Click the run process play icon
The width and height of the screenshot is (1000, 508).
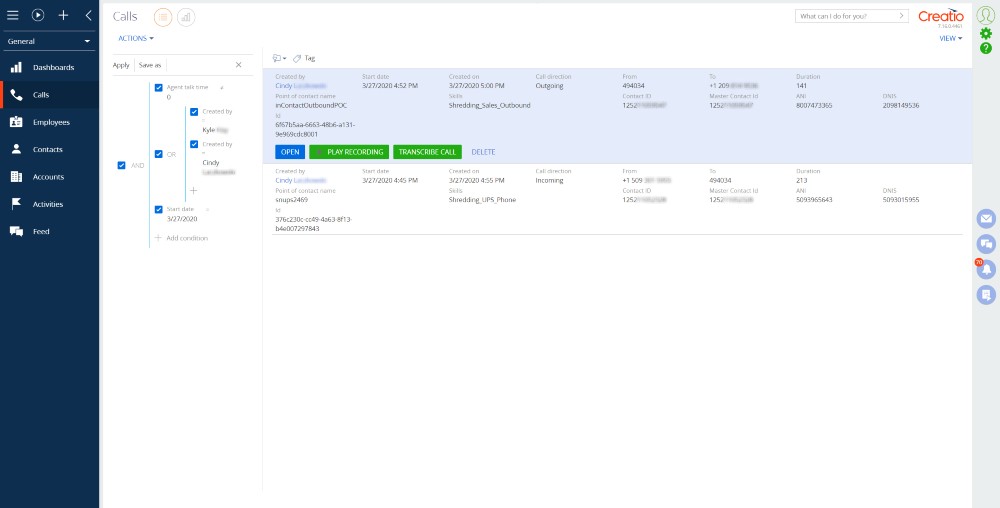(38, 16)
